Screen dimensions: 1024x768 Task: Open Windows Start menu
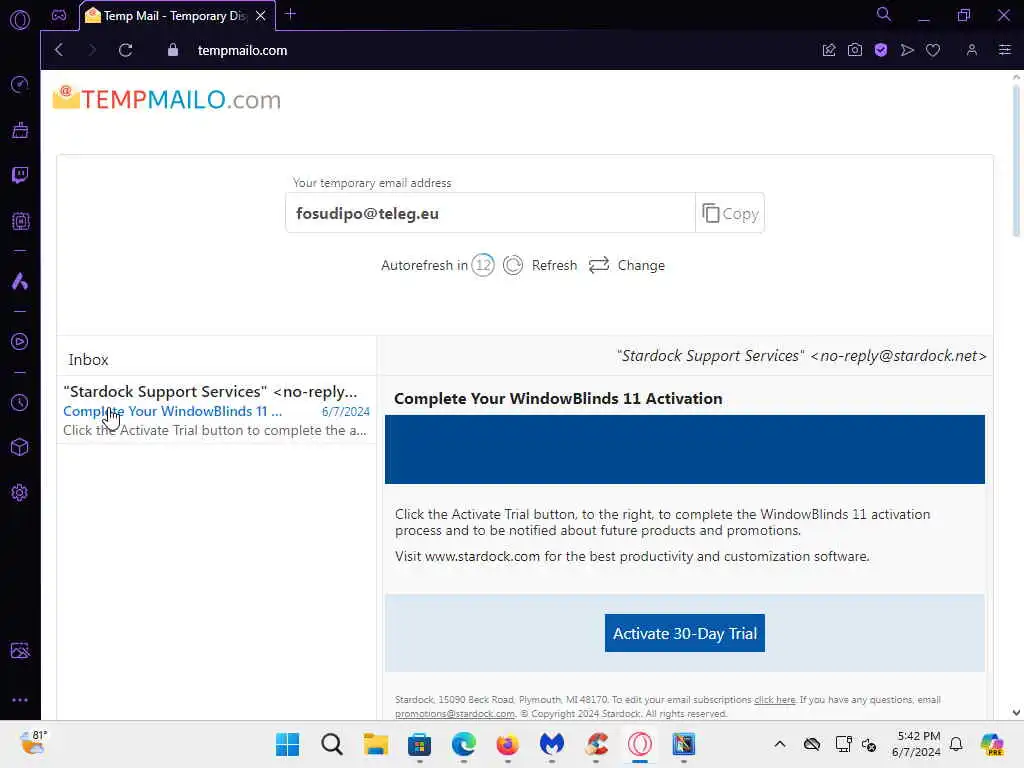[287, 744]
